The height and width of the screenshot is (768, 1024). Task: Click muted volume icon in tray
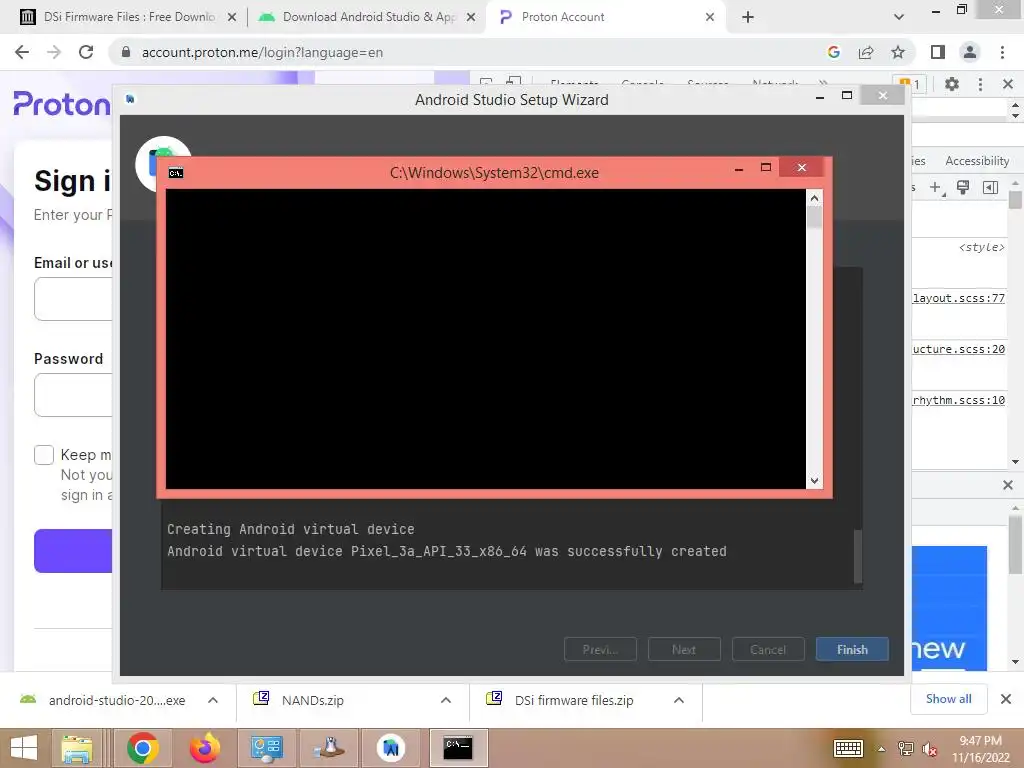tap(929, 749)
